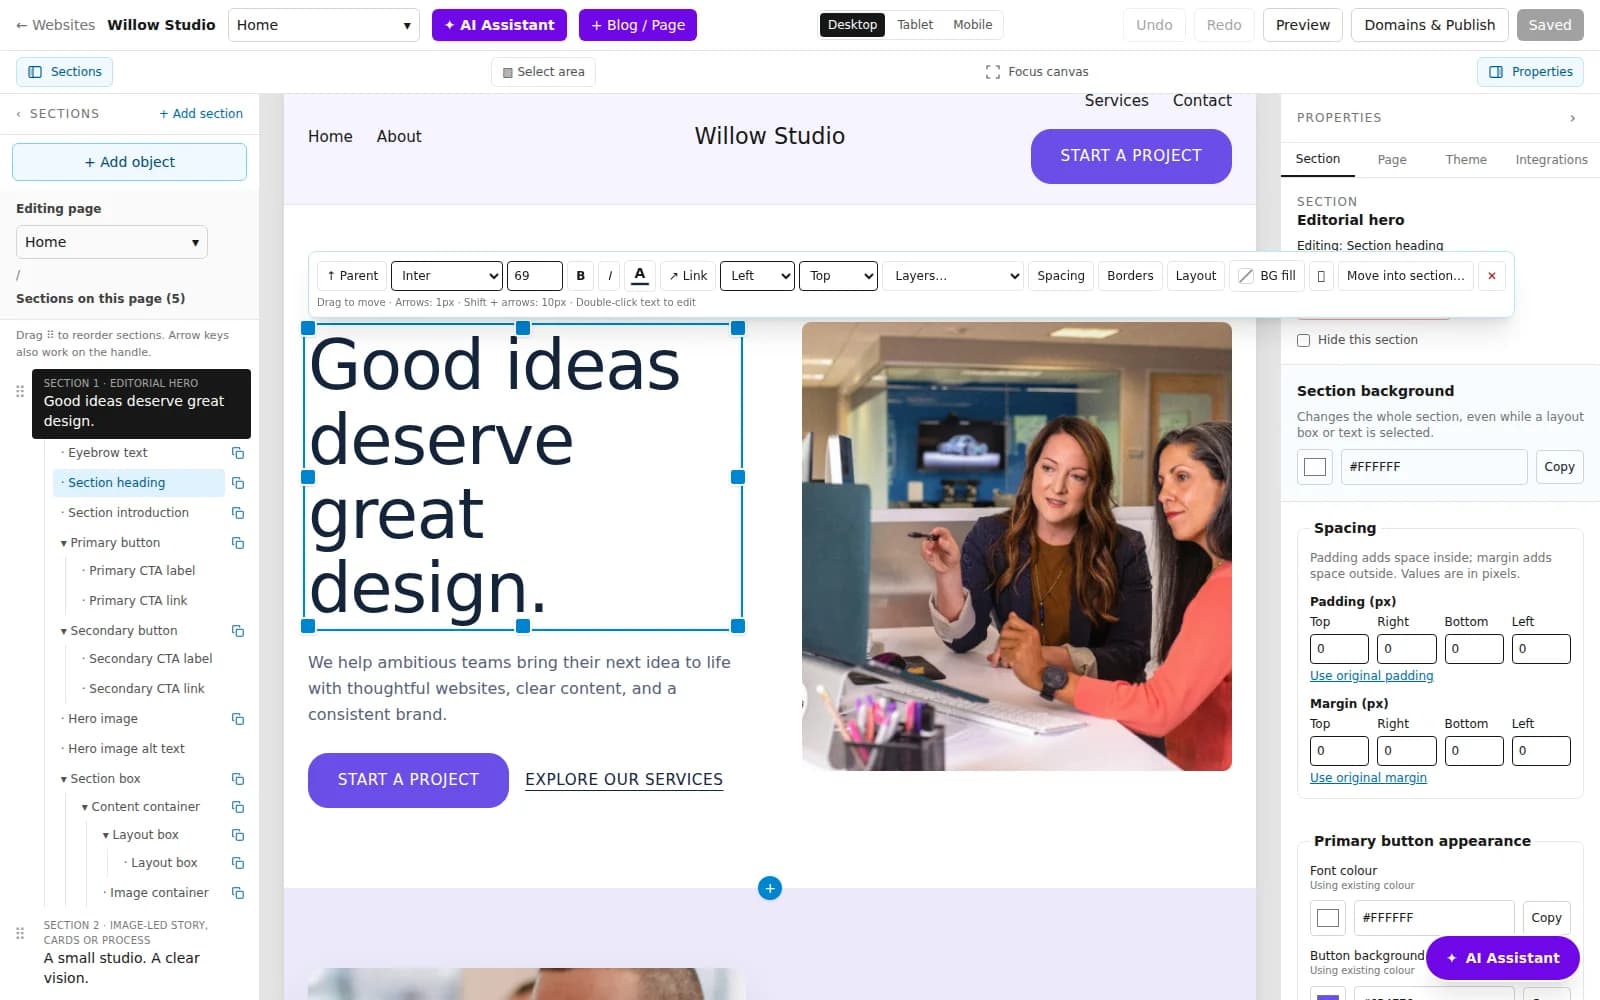This screenshot has width=1600, height=1000.
Task: Click the copy icon on the Primary button row
Action: [238, 543]
